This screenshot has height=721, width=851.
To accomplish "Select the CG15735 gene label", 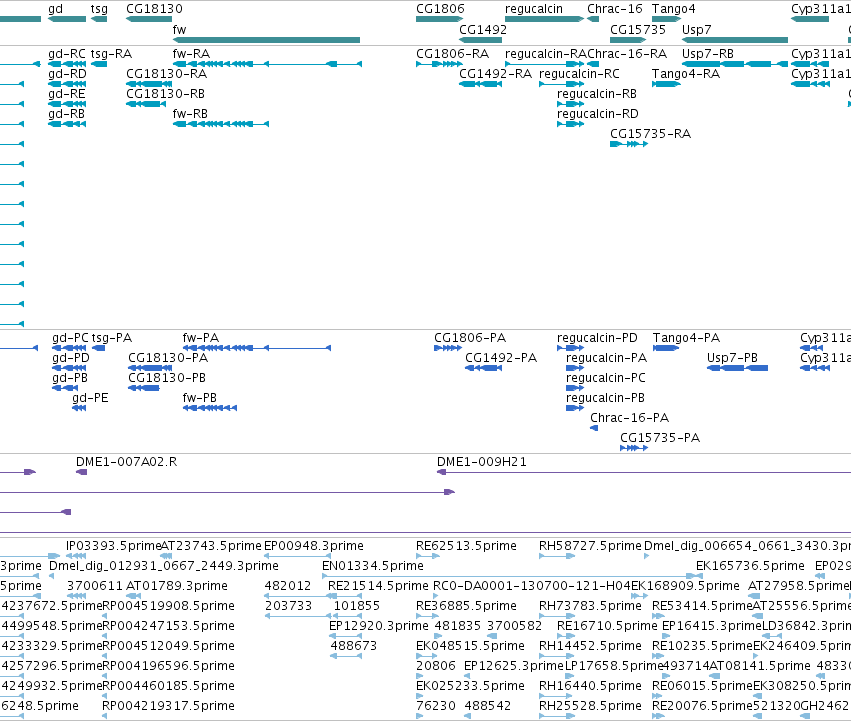I will [x=638, y=30].
